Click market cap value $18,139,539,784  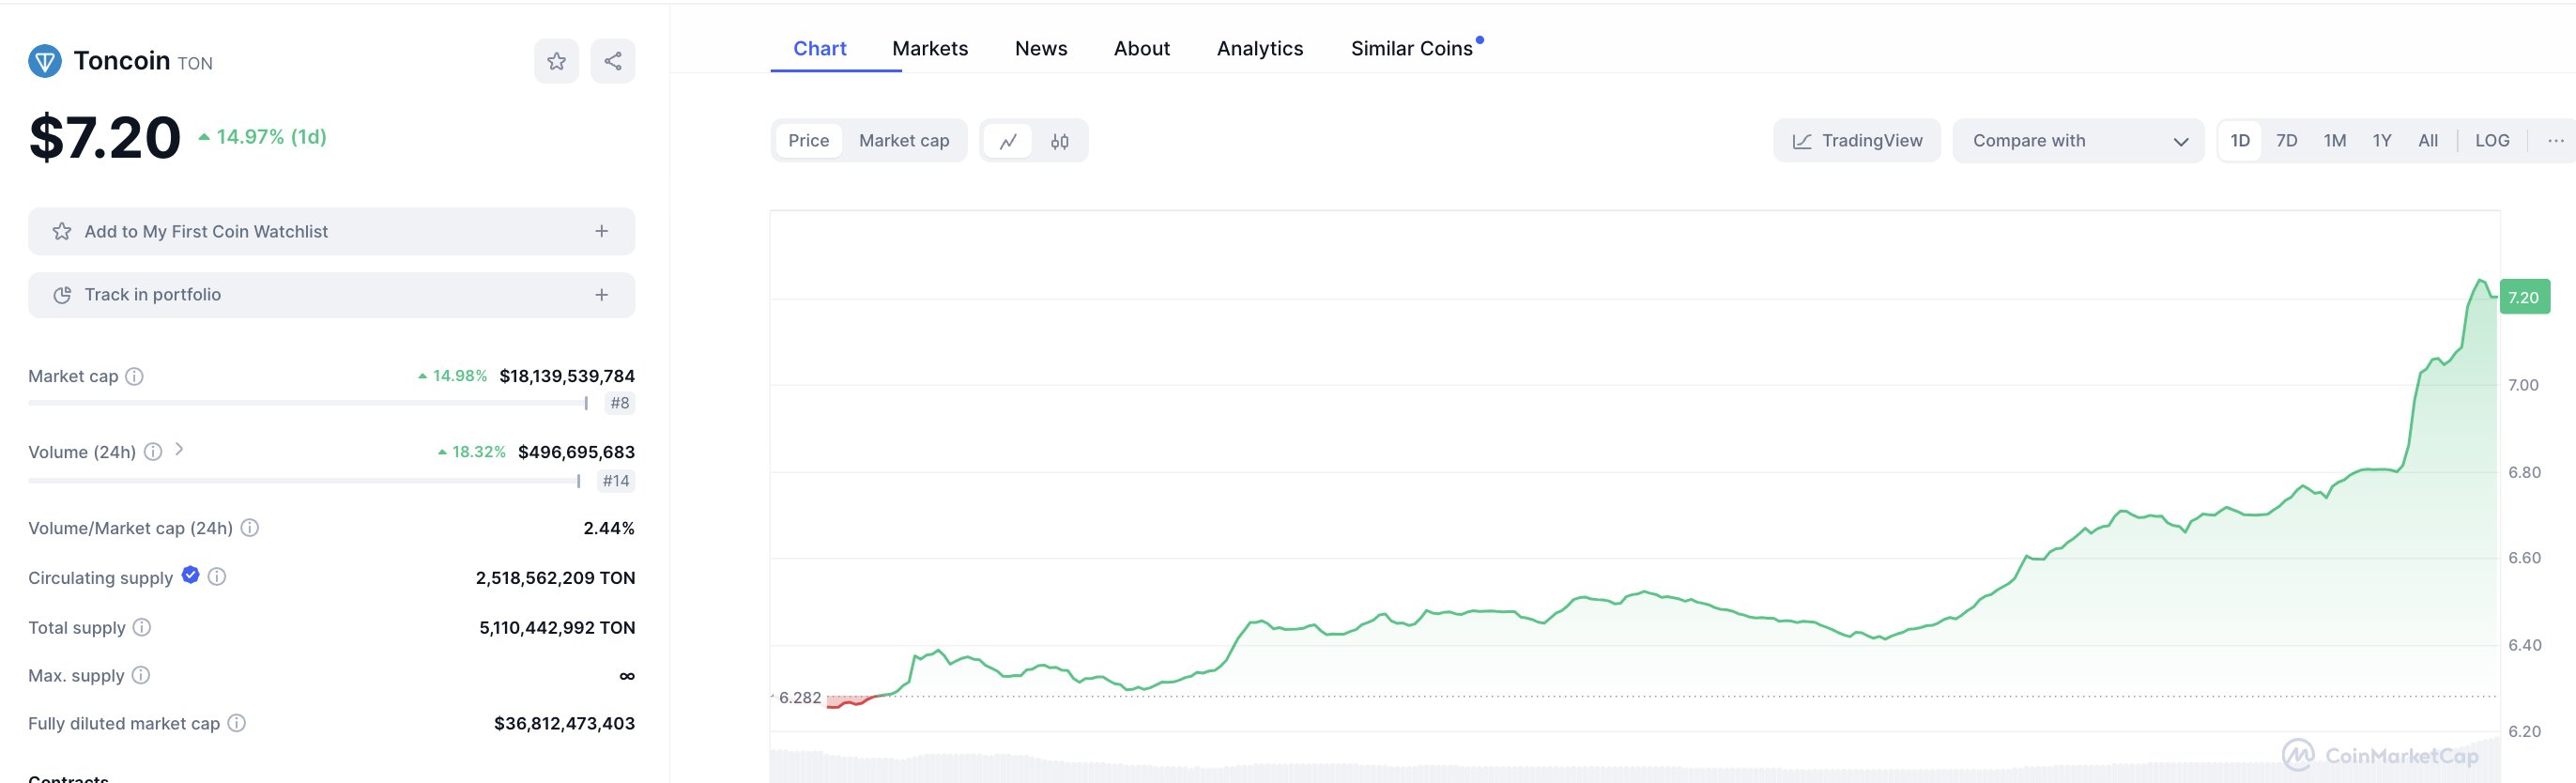(567, 376)
